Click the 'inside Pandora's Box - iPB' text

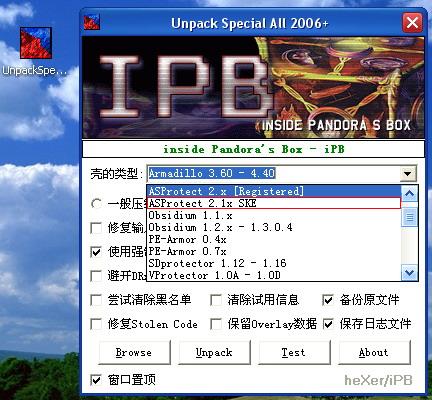pos(254,149)
